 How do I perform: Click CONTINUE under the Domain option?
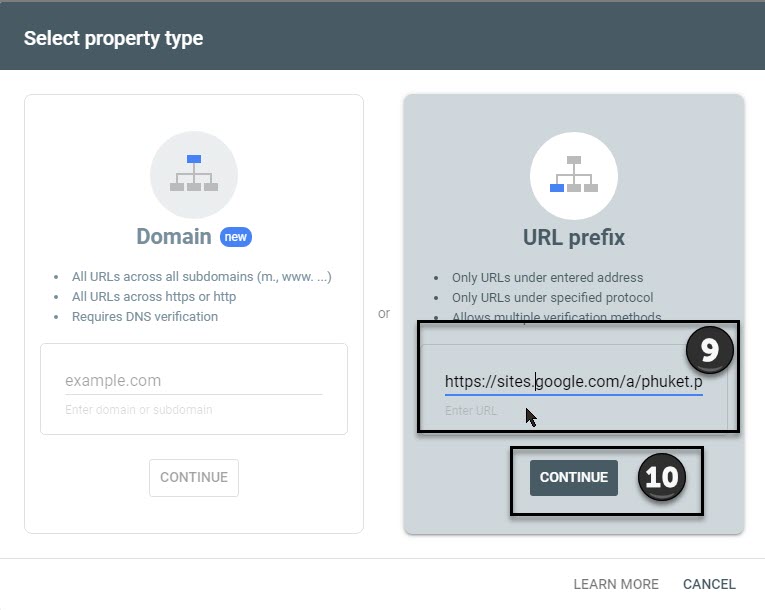pos(194,477)
